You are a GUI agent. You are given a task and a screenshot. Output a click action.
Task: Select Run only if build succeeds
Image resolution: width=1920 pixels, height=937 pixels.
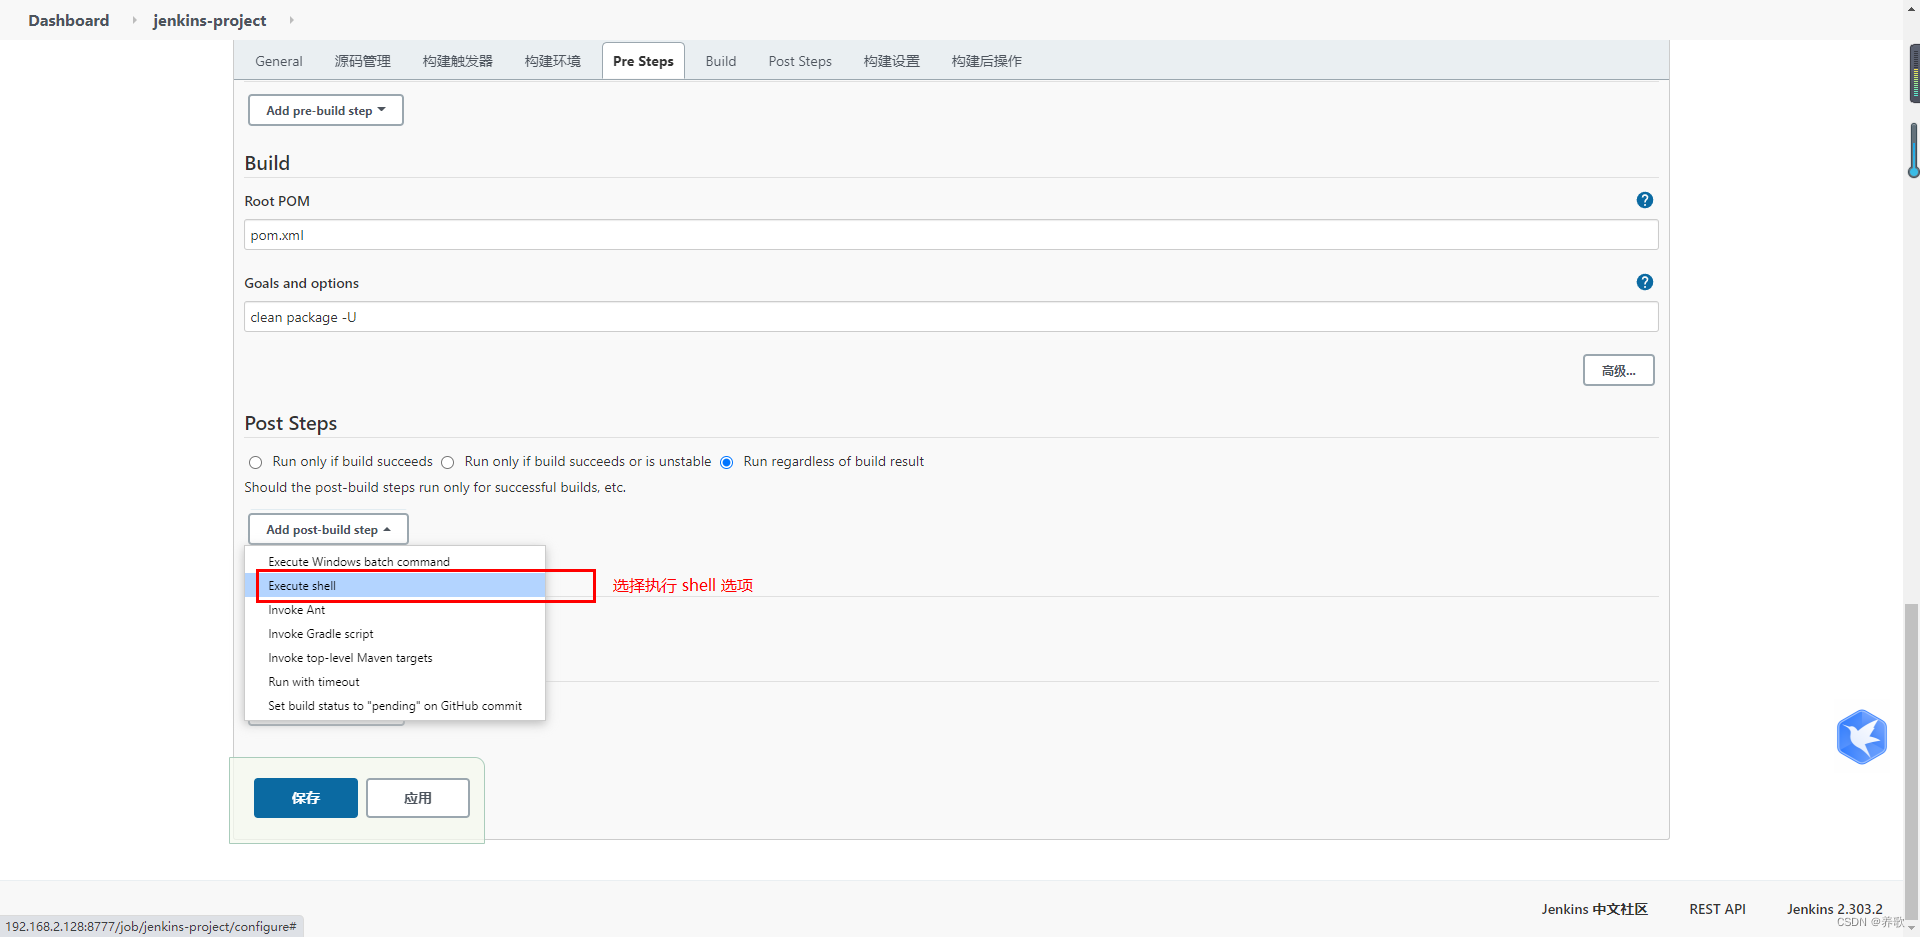click(x=256, y=462)
